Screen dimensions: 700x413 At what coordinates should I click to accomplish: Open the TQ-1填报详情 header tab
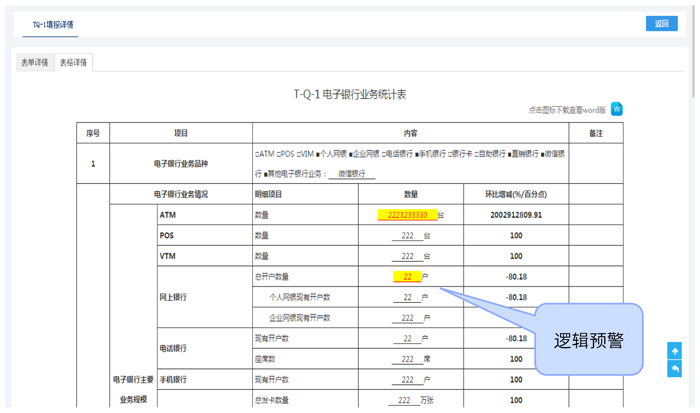click(x=51, y=25)
